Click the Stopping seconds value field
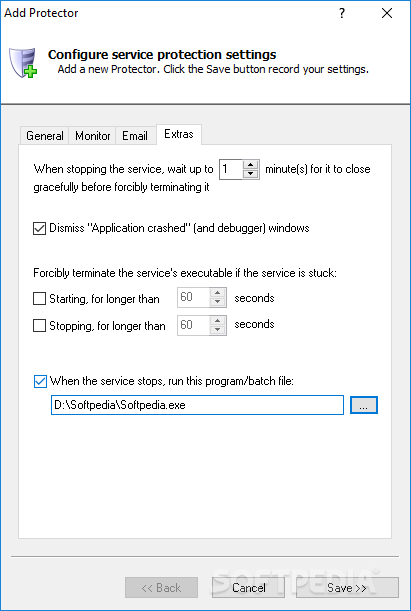This screenshot has height=611, width=411. [194, 325]
